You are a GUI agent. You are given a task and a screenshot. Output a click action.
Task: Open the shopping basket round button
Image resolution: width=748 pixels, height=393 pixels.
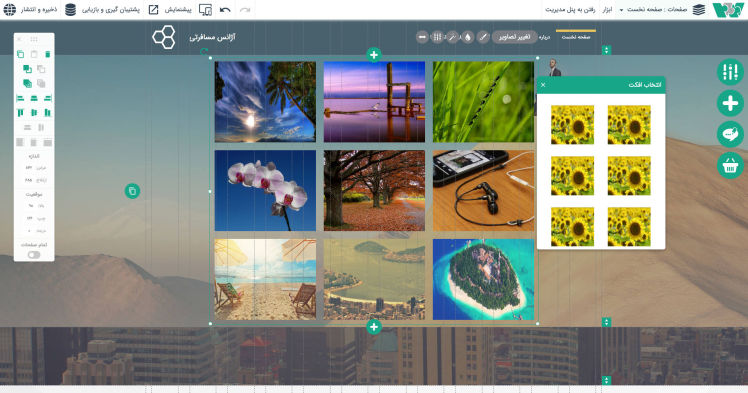tap(730, 165)
